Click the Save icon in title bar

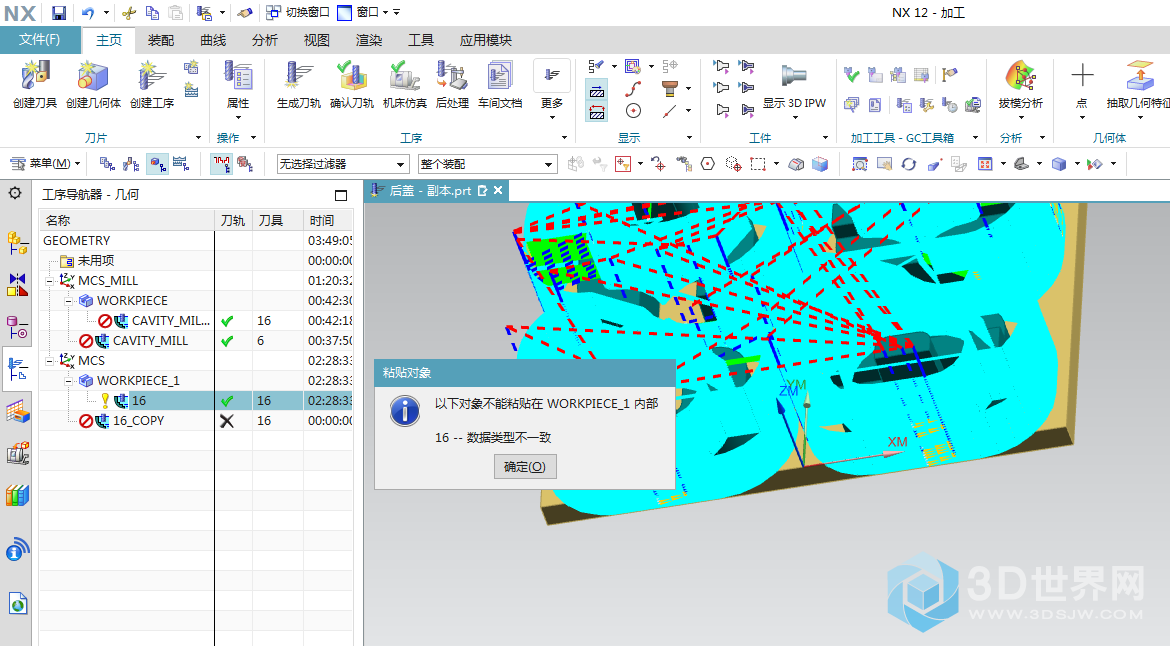[59, 13]
